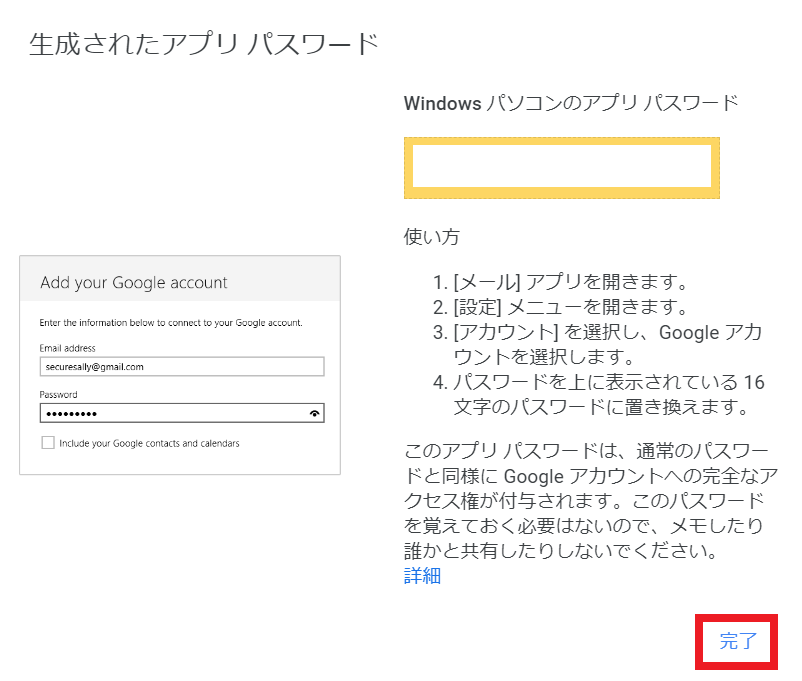Click step 2 [設定] メニューを開きます
Viewport: 802px width, 681px height.
[560, 307]
